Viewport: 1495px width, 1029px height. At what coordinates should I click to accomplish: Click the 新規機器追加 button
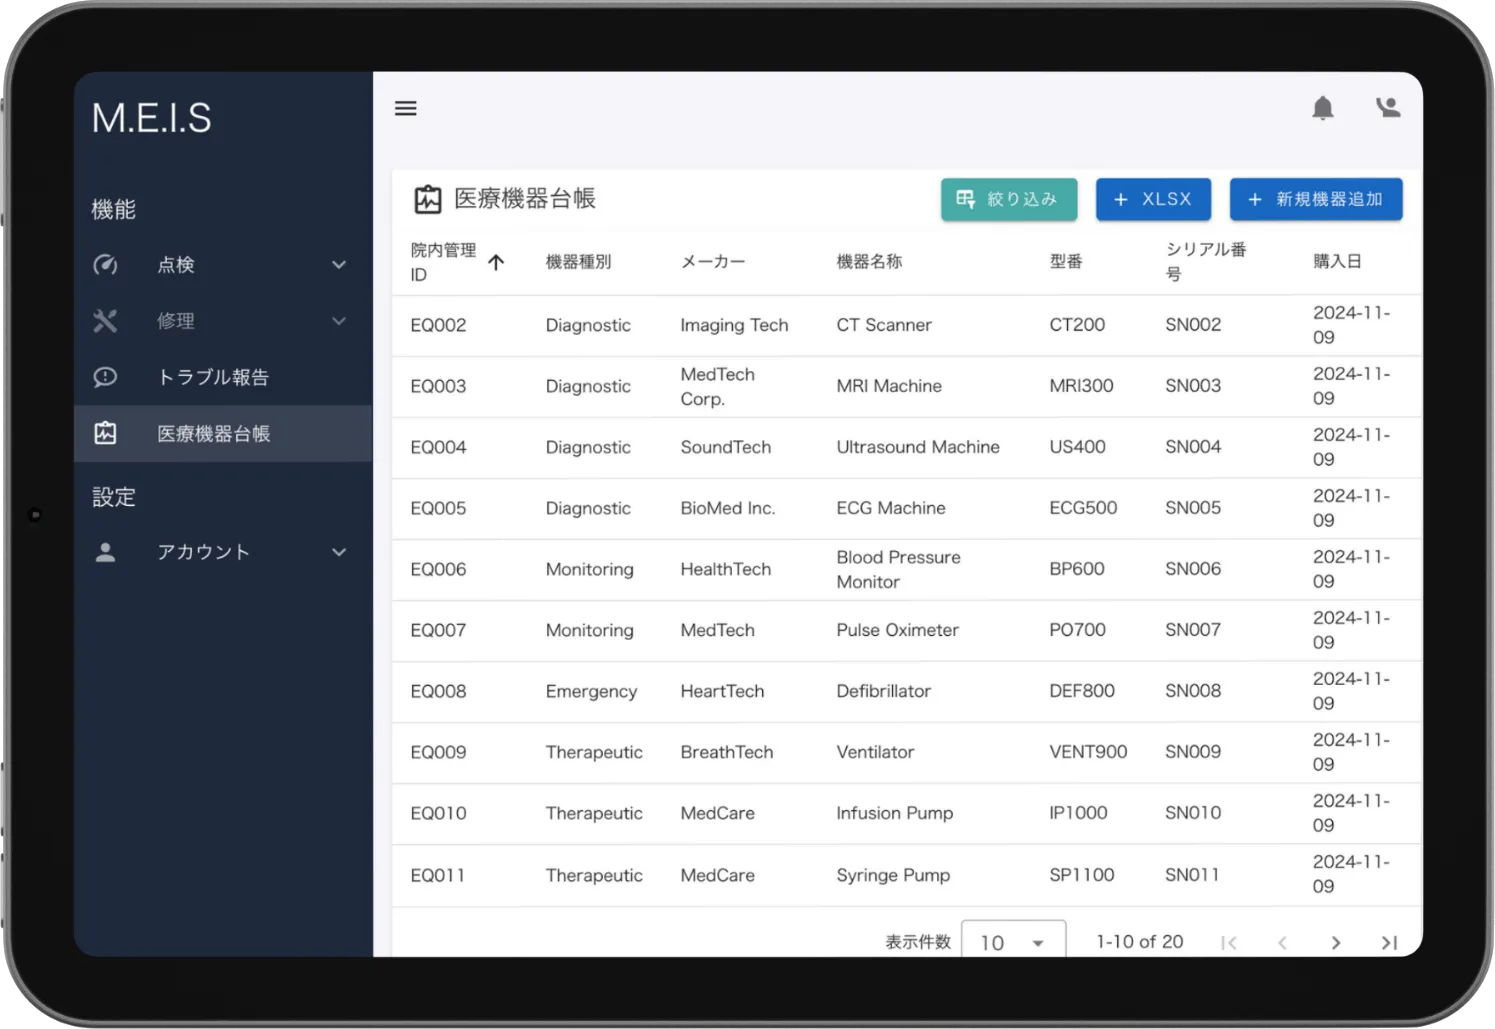1316,199
